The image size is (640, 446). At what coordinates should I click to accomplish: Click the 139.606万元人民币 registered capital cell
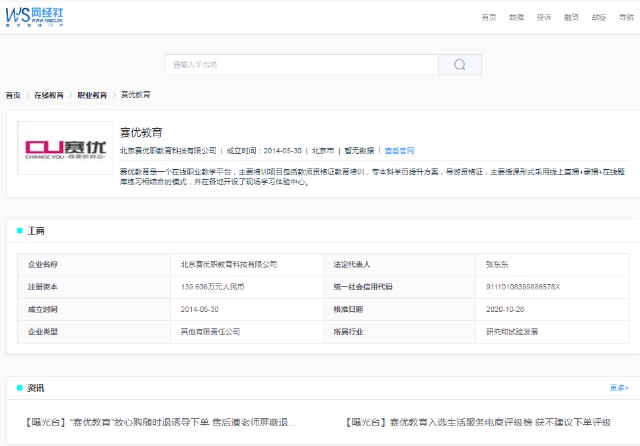247,287
